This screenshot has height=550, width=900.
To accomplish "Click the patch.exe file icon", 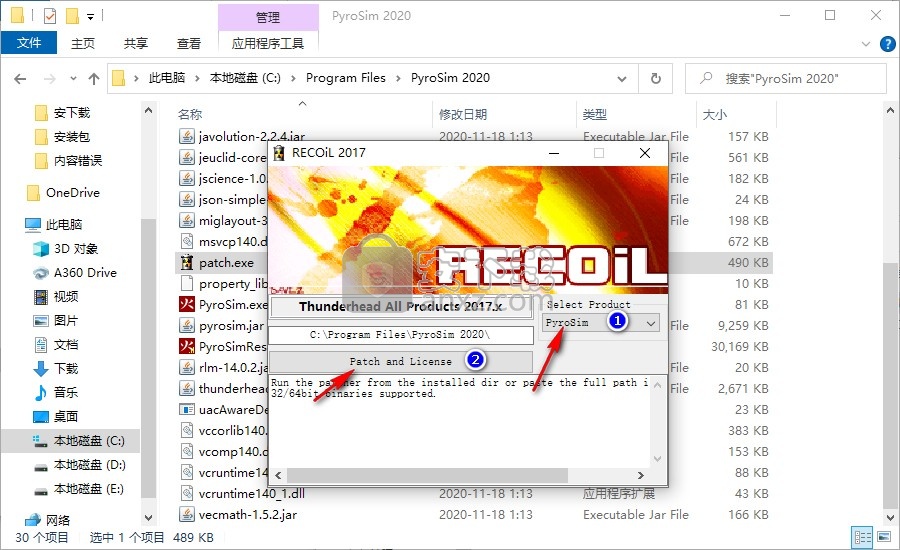I will coord(187,263).
